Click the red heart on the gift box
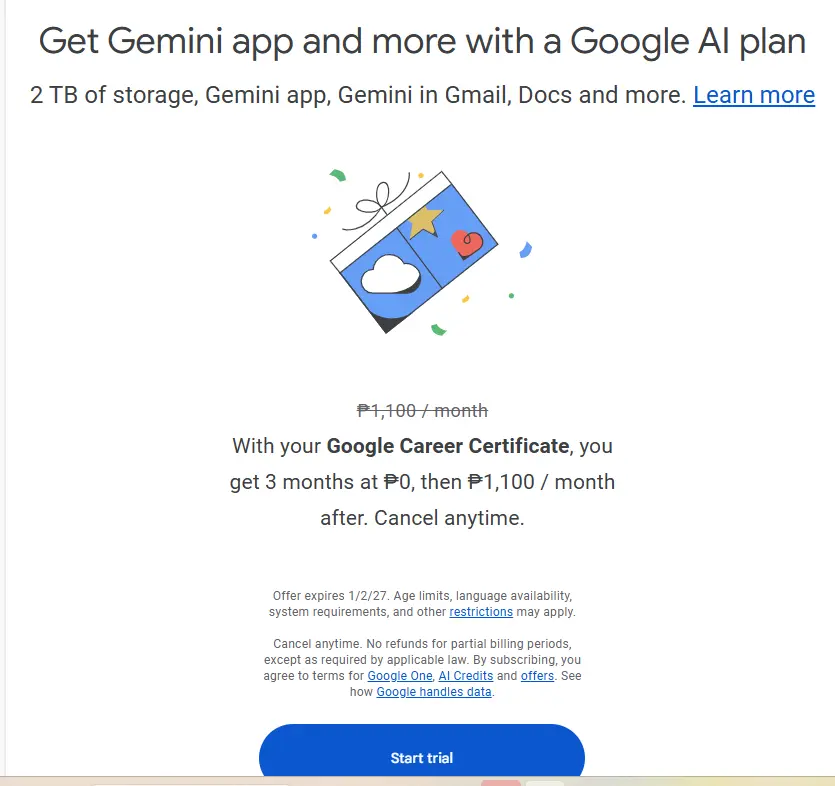 coord(466,244)
